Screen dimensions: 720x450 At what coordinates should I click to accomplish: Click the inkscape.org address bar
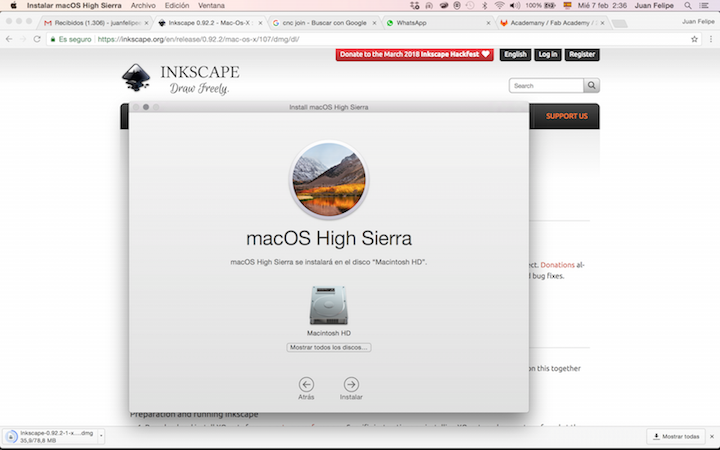(x=367, y=39)
